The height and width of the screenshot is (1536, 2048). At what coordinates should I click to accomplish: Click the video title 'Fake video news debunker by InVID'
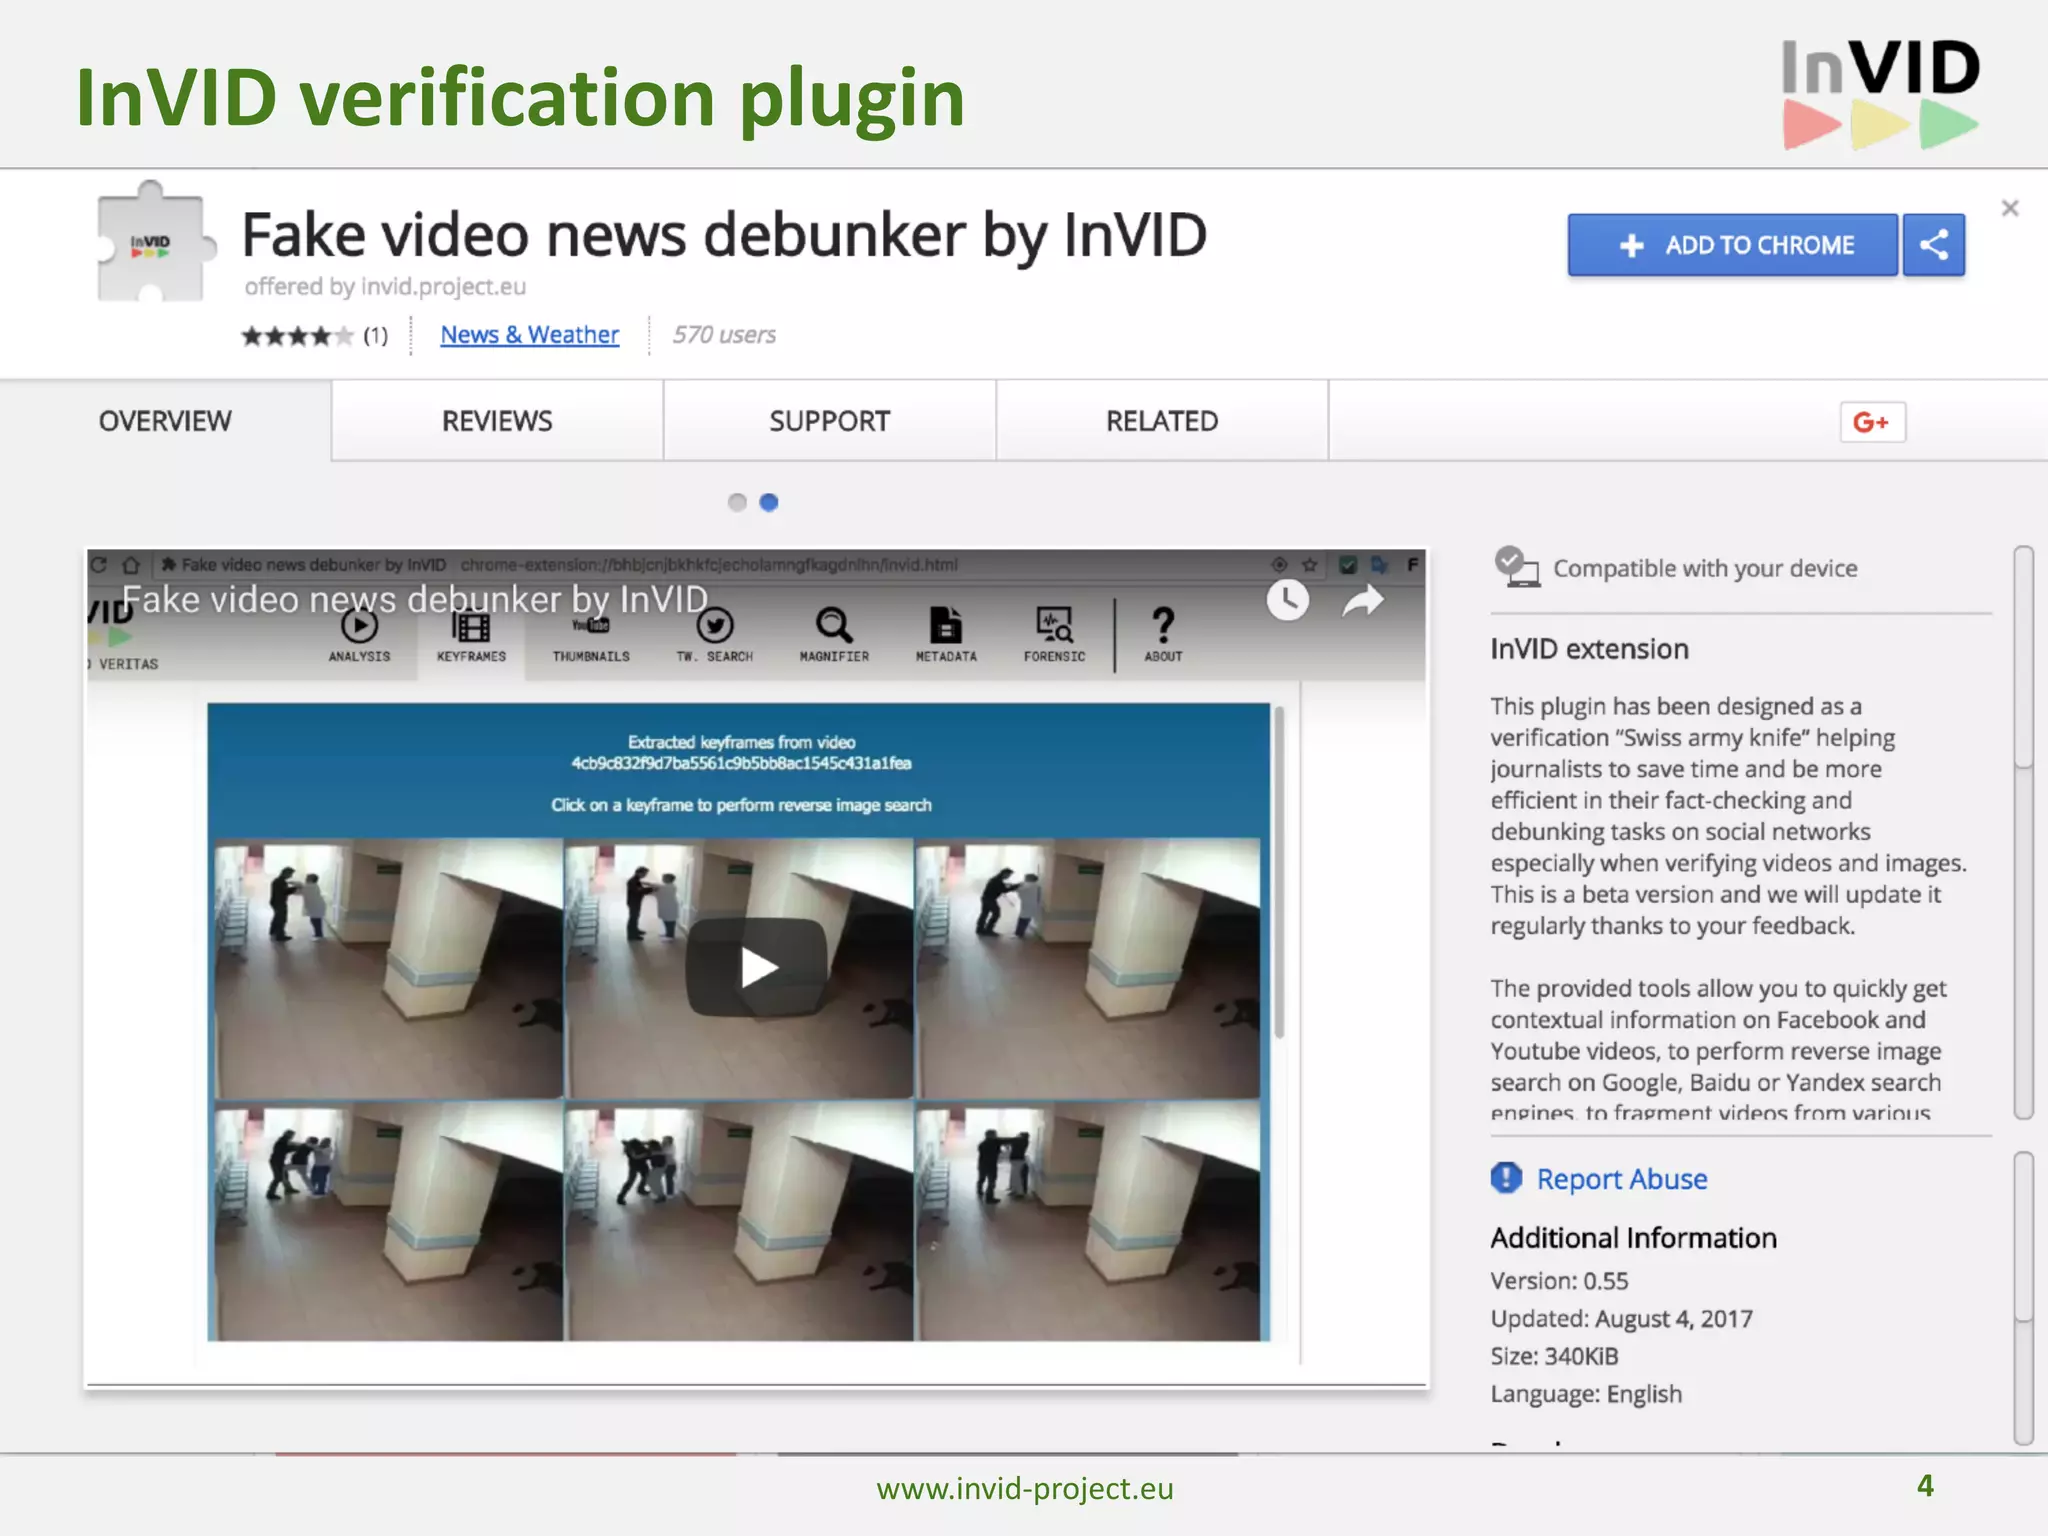[x=415, y=599]
